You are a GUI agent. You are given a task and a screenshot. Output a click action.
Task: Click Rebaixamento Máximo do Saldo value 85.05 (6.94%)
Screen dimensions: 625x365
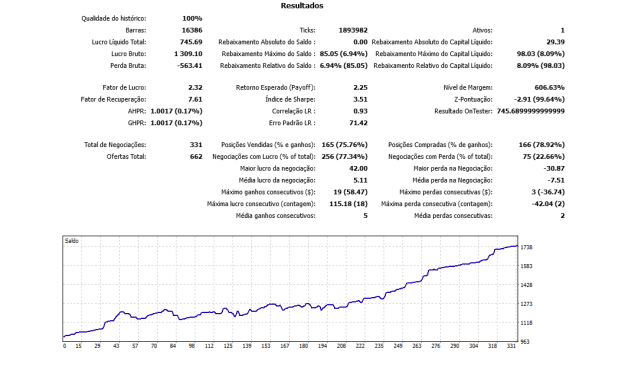click(x=344, y=54)
